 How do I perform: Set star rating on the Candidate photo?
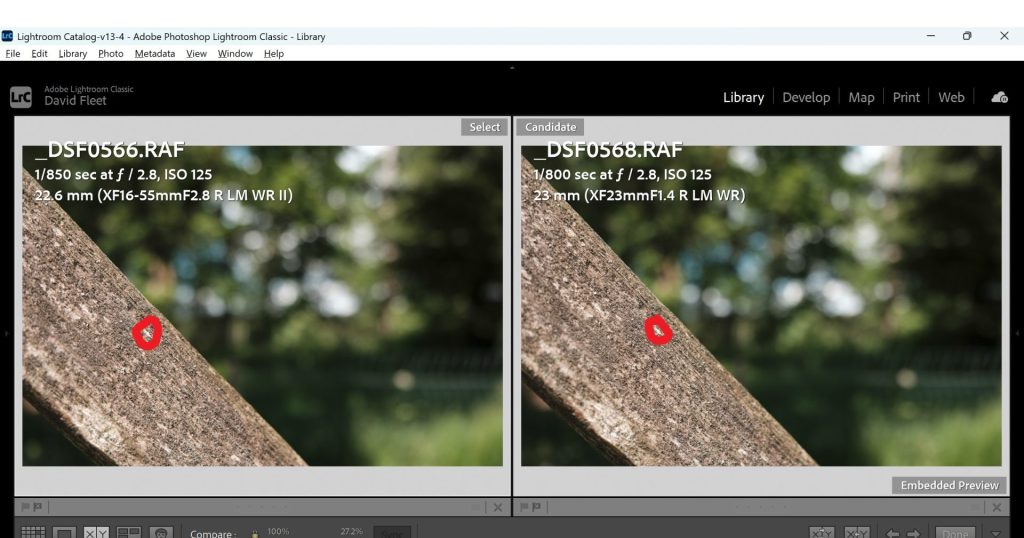tap(761, 507)
